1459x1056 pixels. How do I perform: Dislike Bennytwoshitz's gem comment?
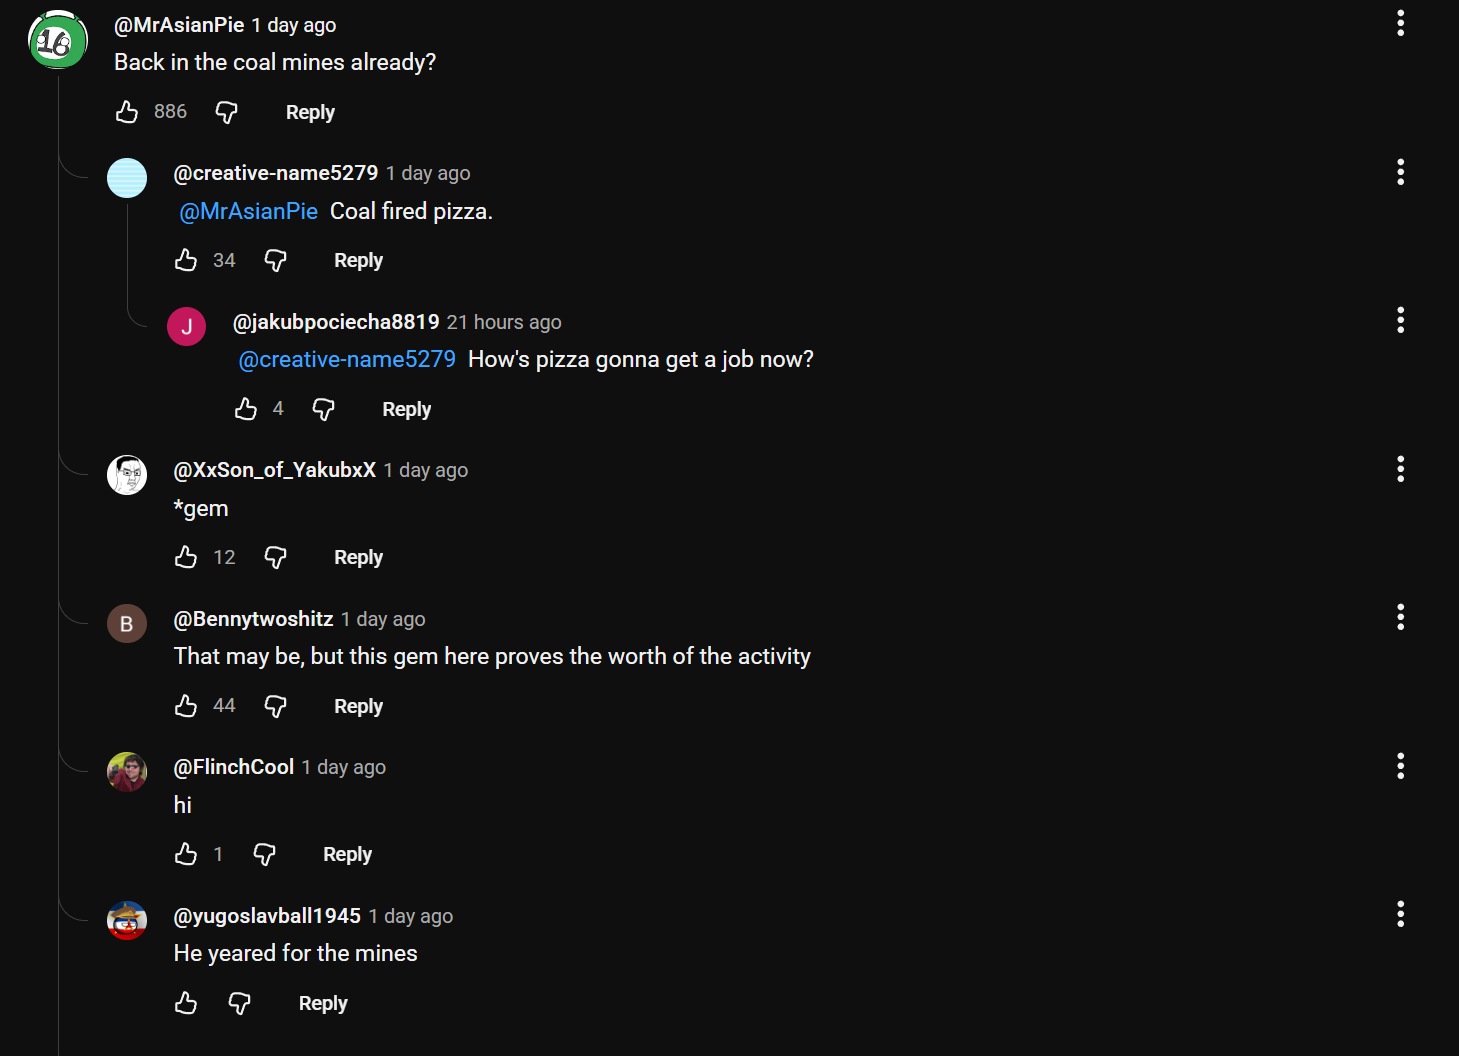coord(275,706)
